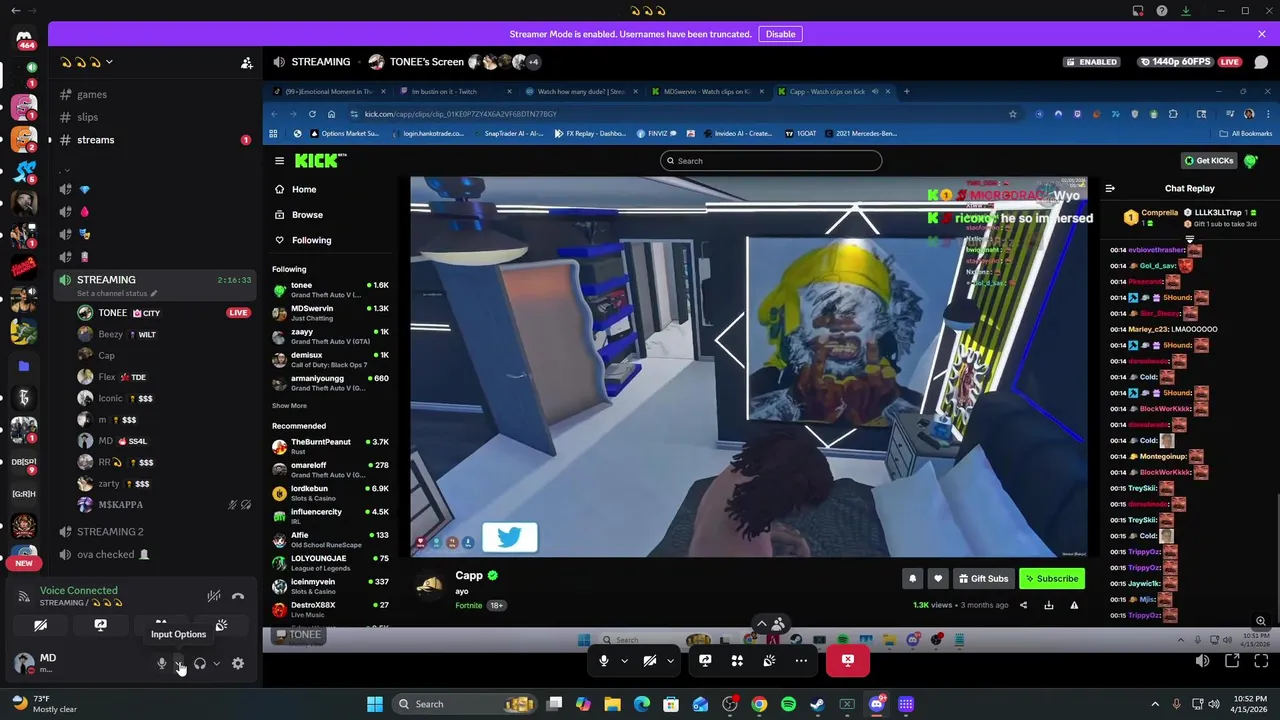Collapse the Chat Replay panel
This screenshot has height=720, width=1280.
tap(1110, 188)
